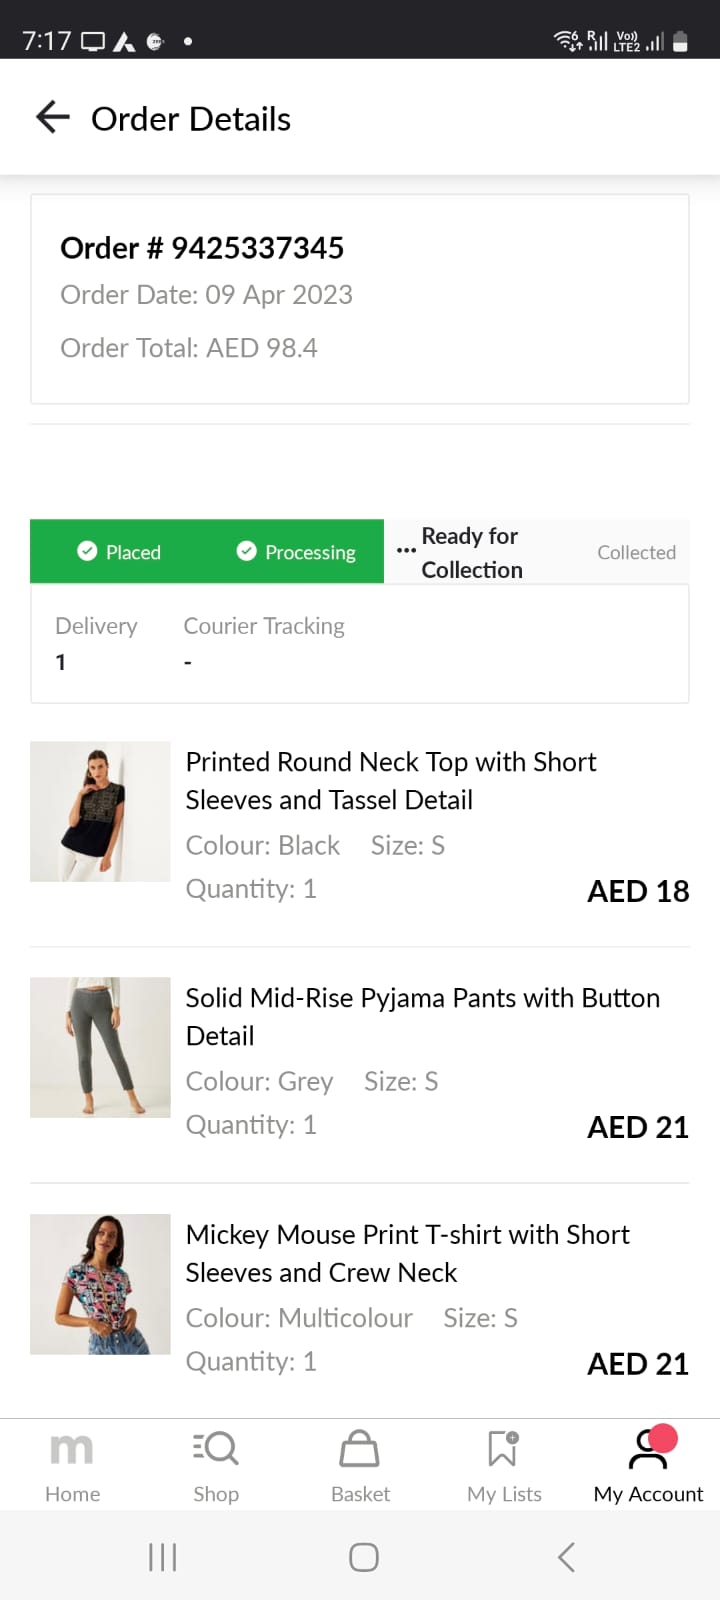Select Ready for Collection step
This screenshot has width=720, height=1600.
click(471, 552)
